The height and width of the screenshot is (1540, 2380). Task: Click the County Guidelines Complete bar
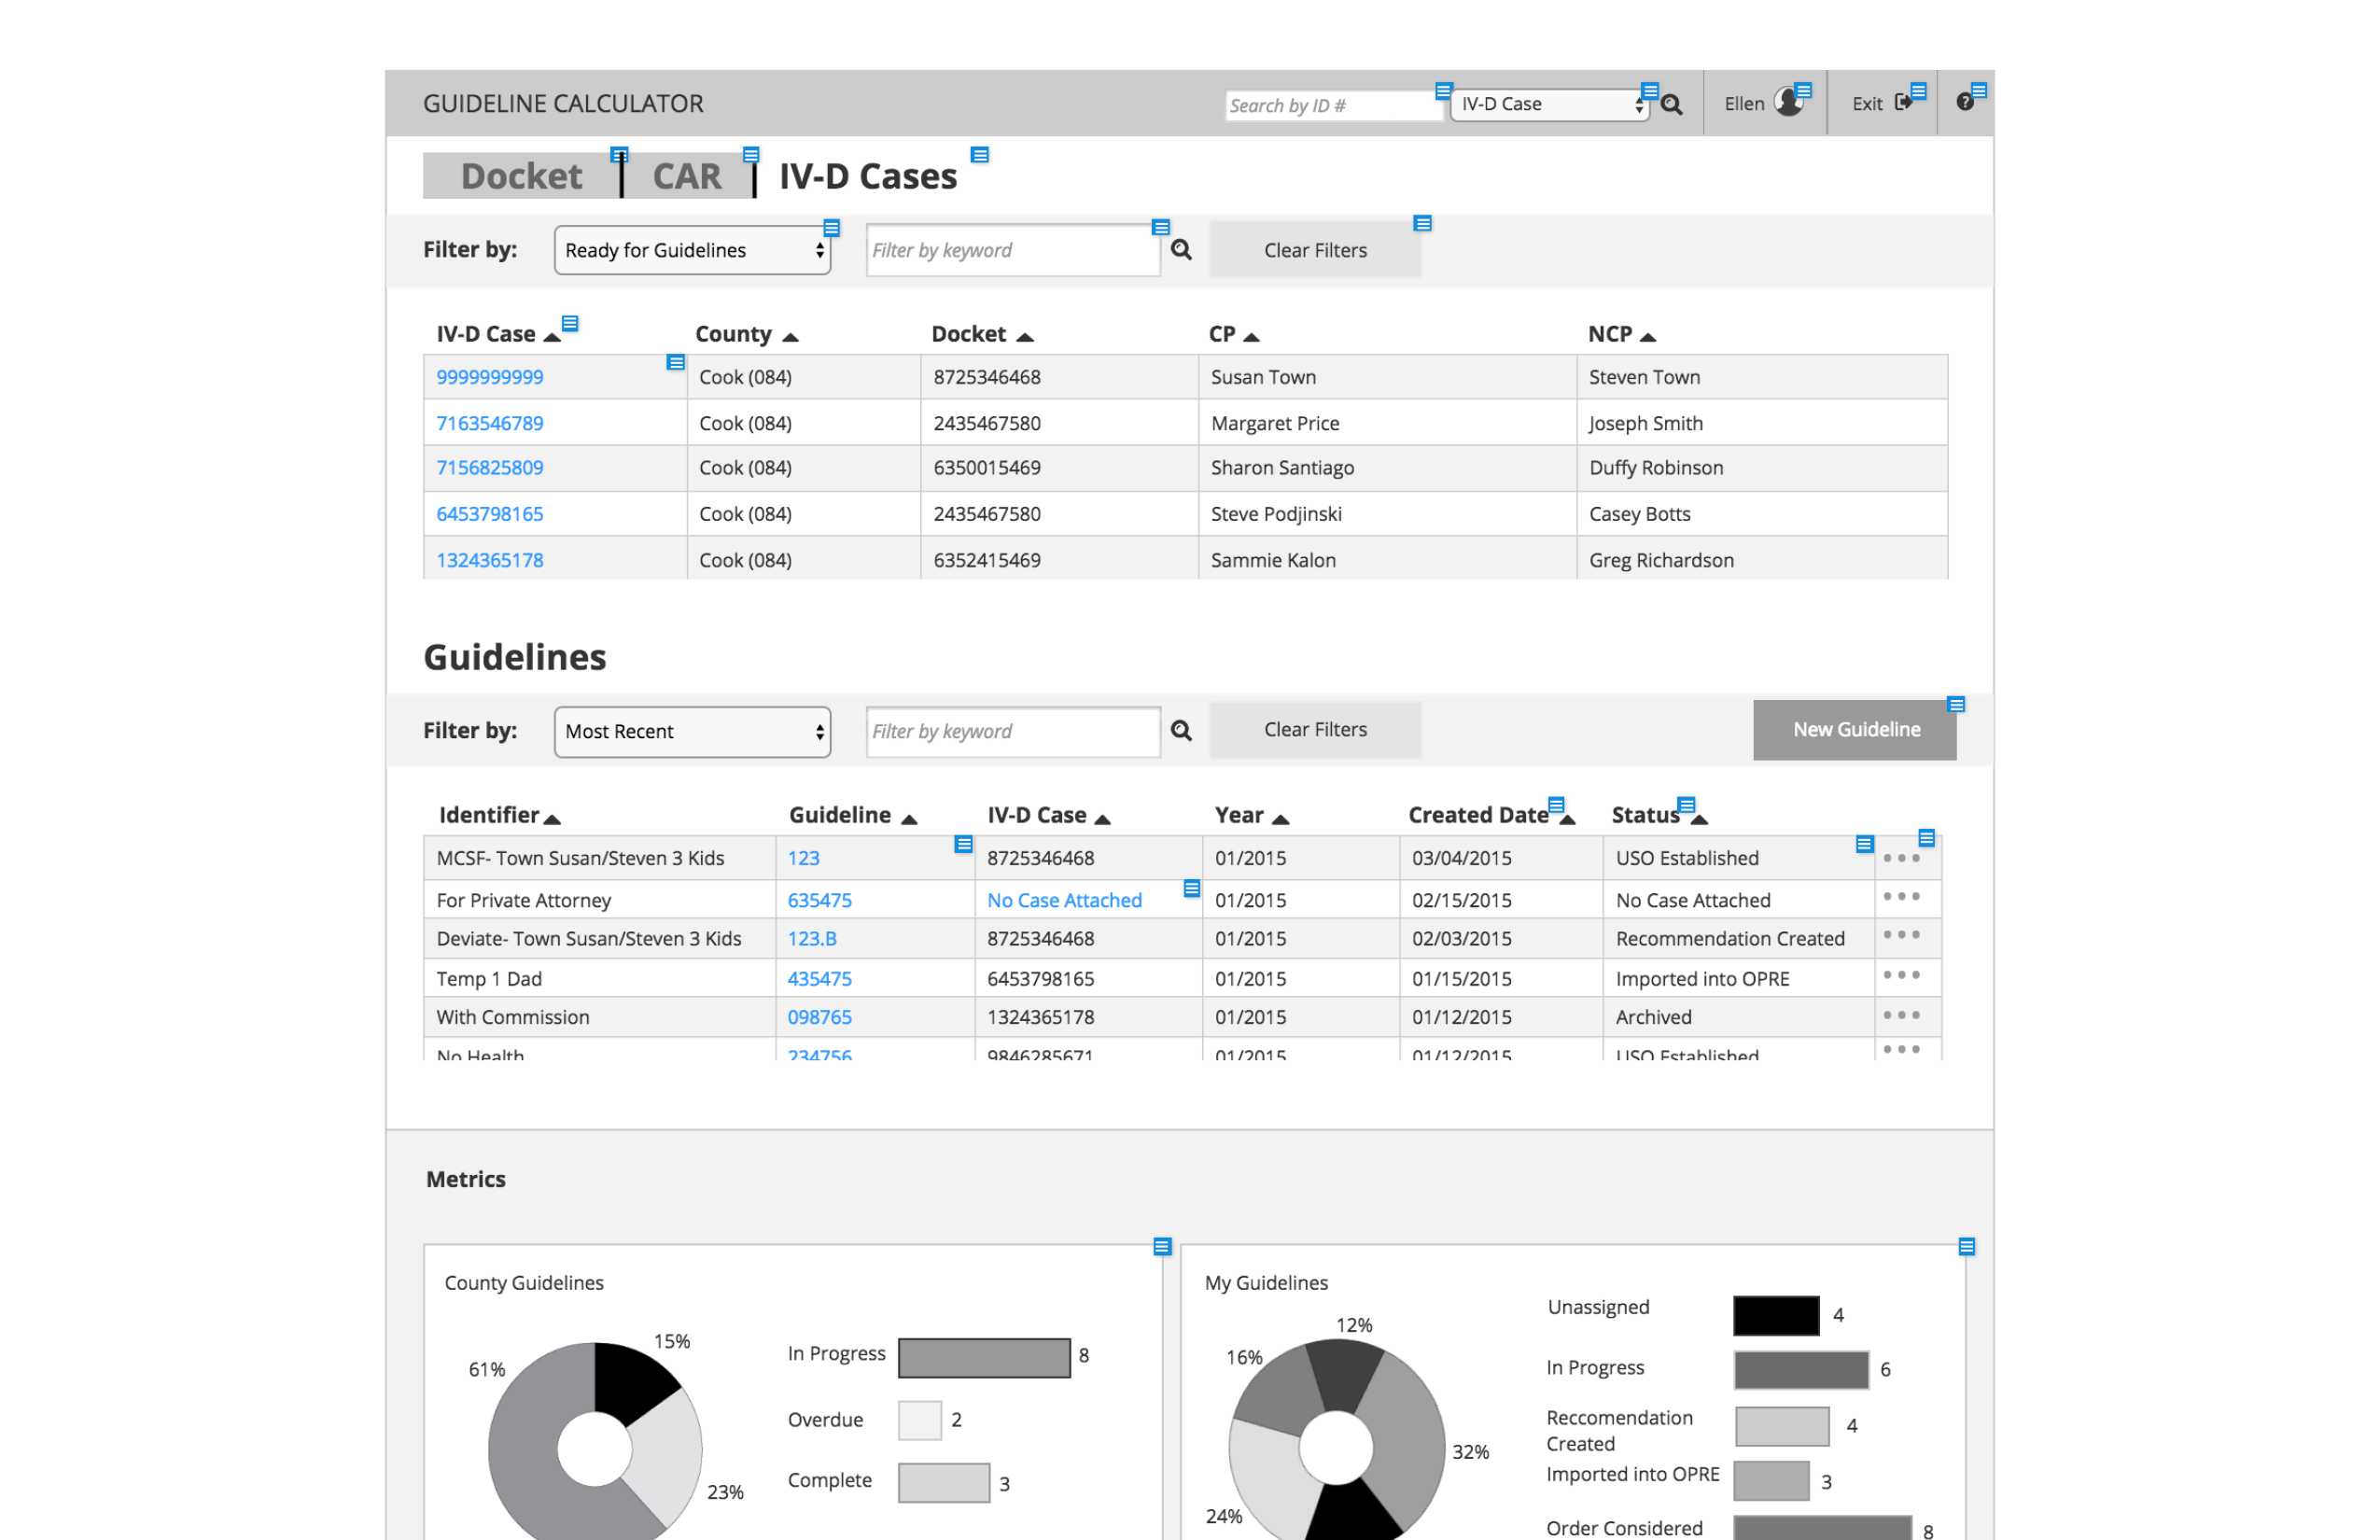pos(944,1483)
